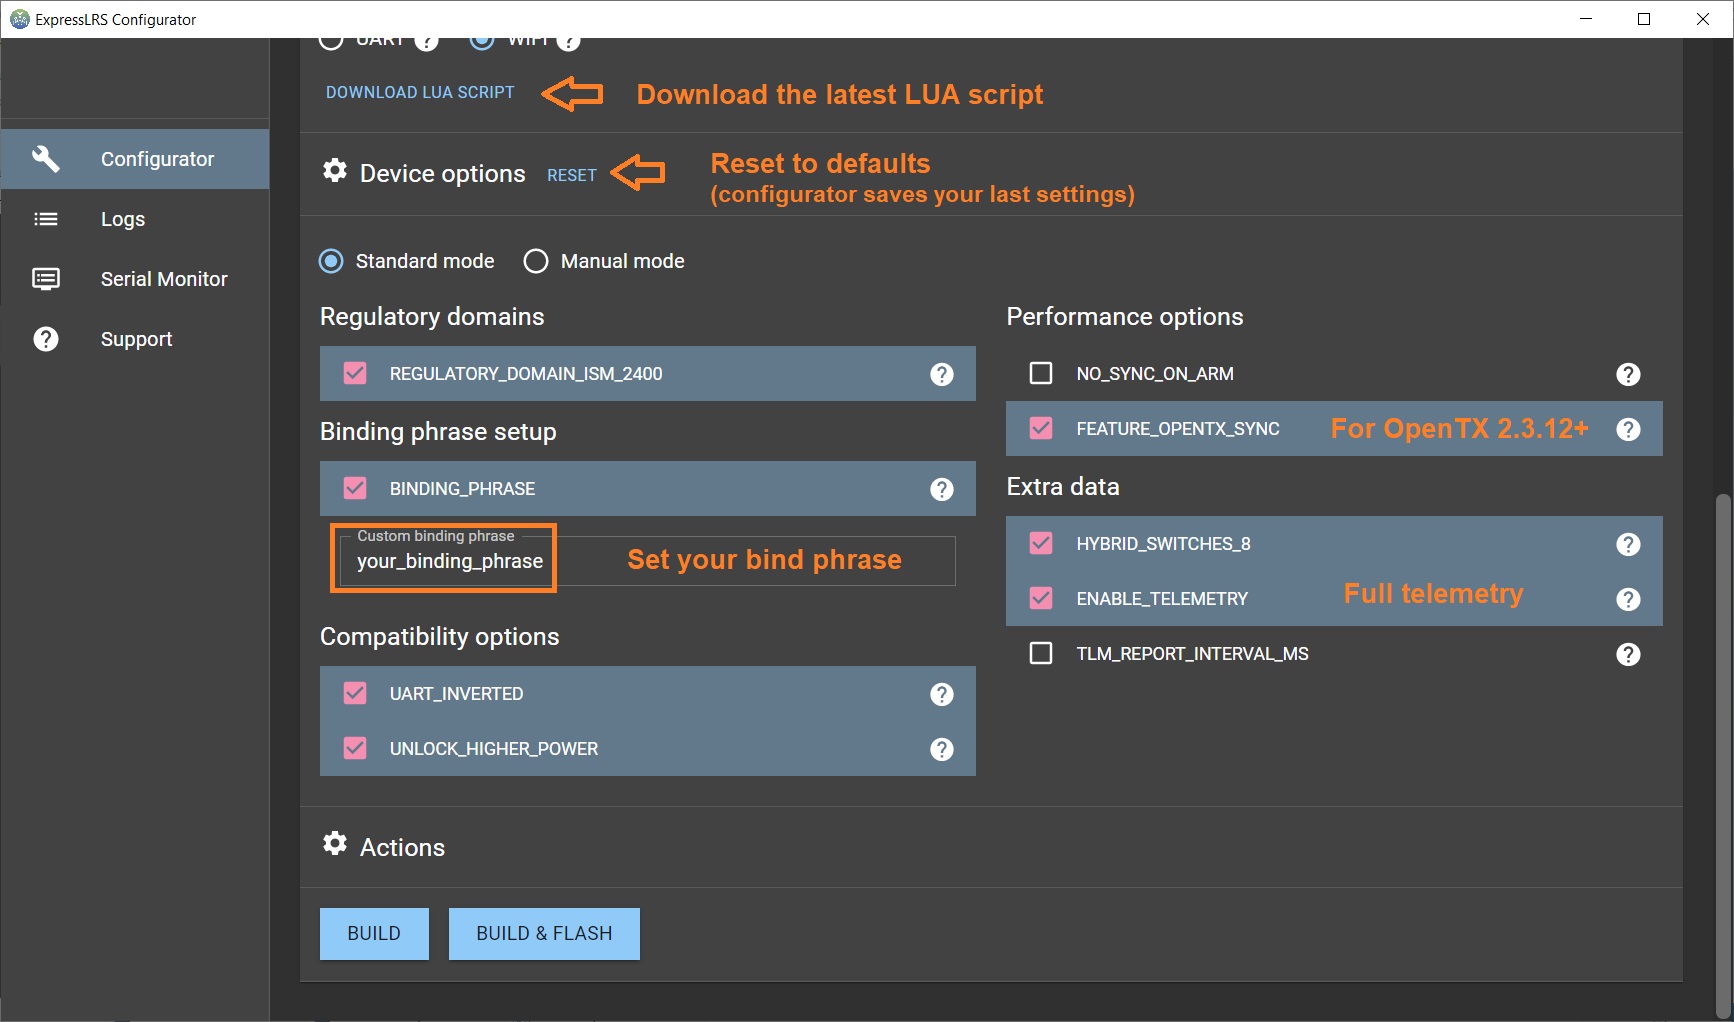Open the Configurator wrench sidebar item

pyautogui.click(x=135, y=159)
